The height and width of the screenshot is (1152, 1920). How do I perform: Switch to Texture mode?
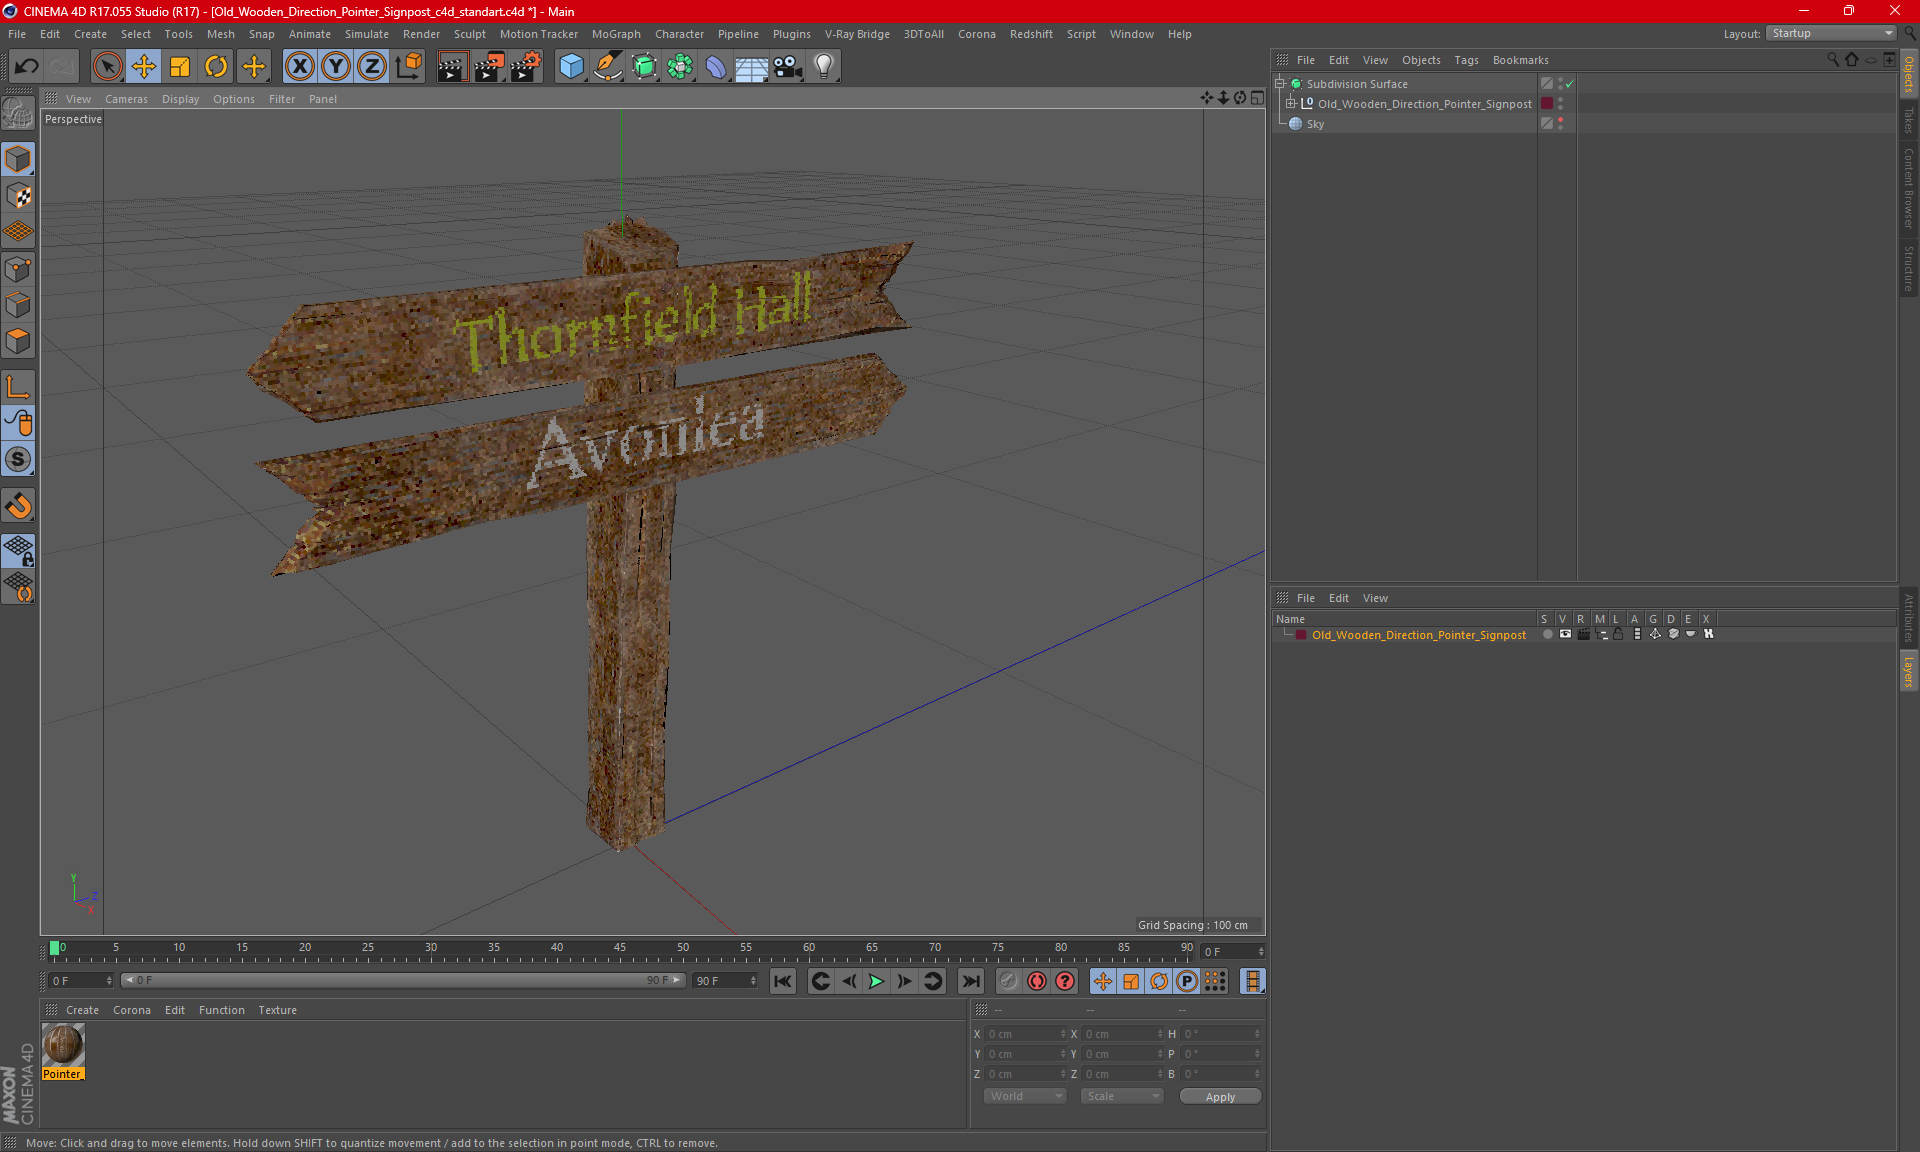click(18, 196)
